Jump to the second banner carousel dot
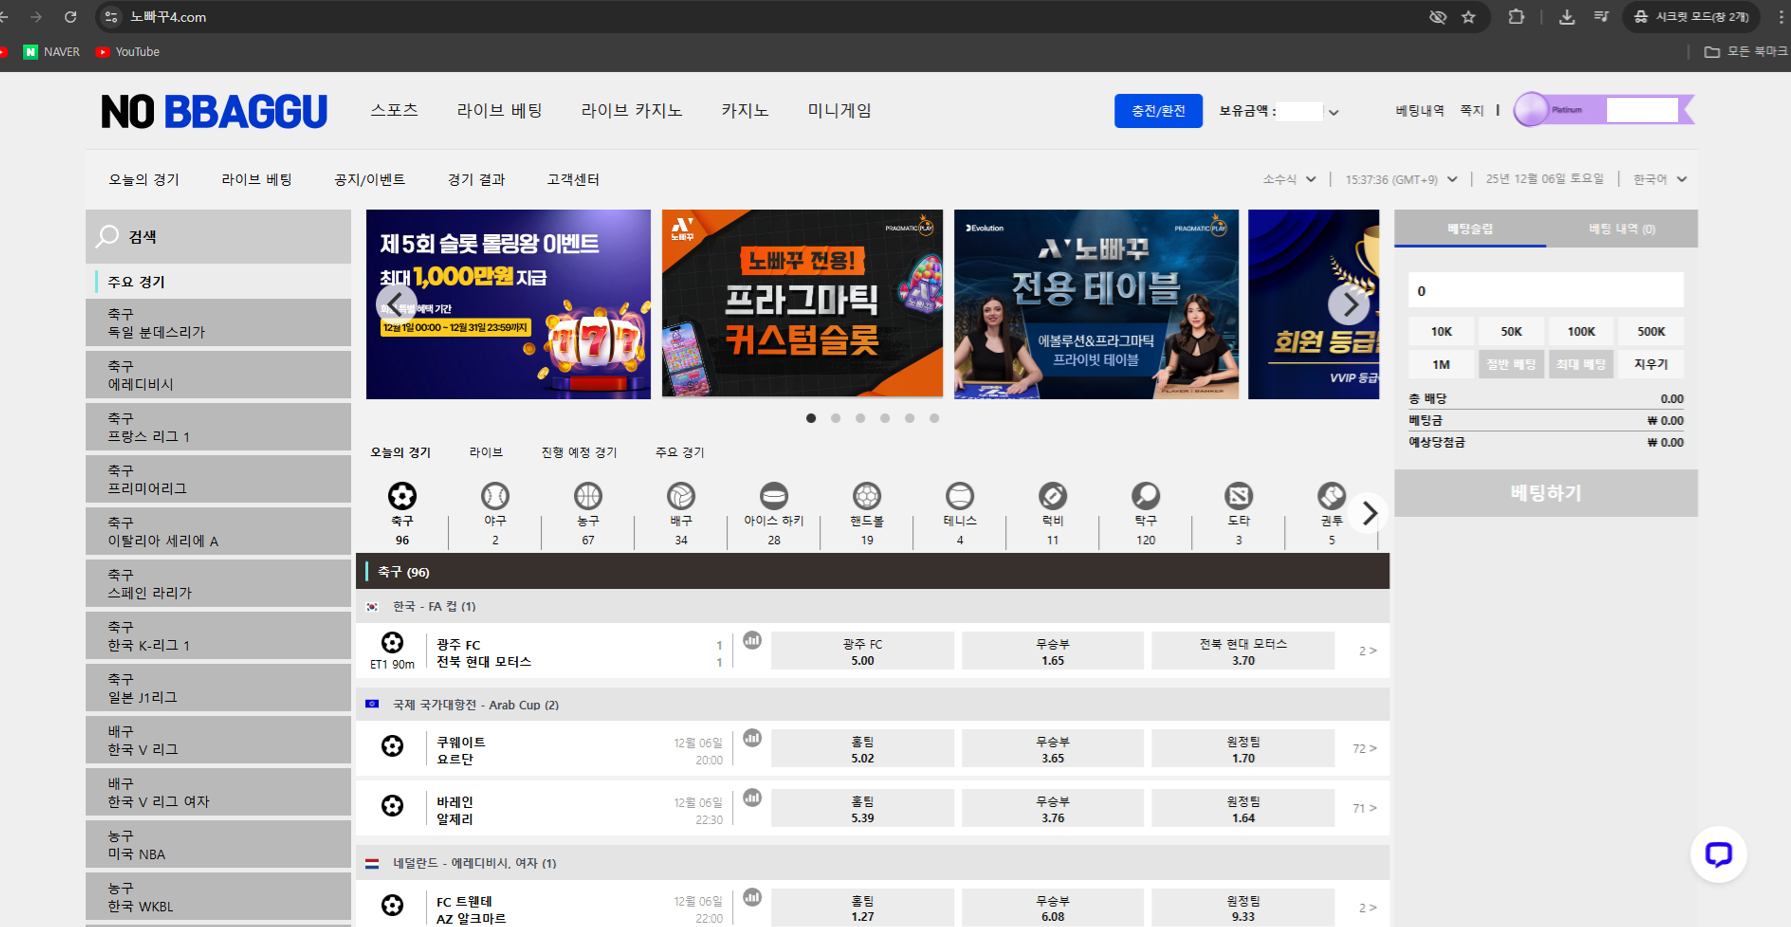 point(836,418)
